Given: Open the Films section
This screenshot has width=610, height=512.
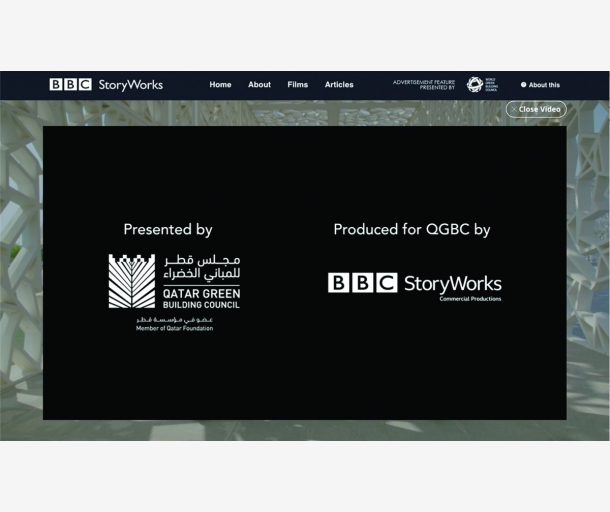Looking at the screenshot, I should pos(298,84).
